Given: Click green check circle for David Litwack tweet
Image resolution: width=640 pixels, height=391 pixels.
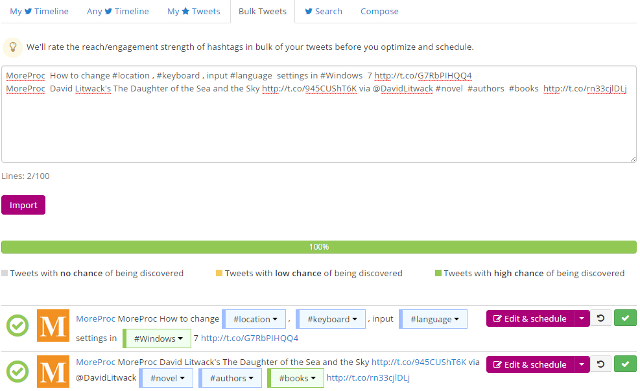Looking at the screenshot, I should pyautogui.click(x=18, y=371).
